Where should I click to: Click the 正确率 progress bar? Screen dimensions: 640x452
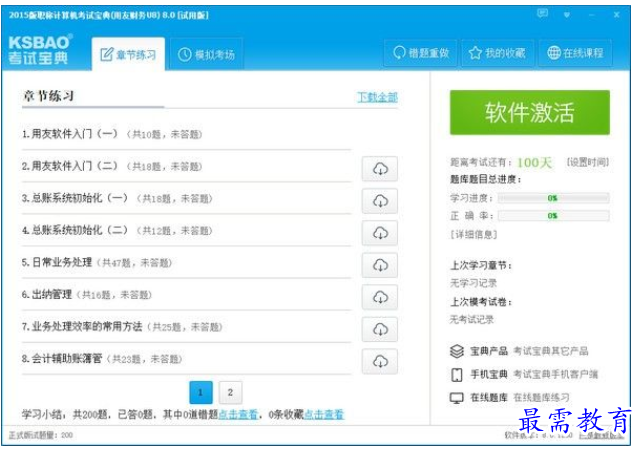[553, 216]
